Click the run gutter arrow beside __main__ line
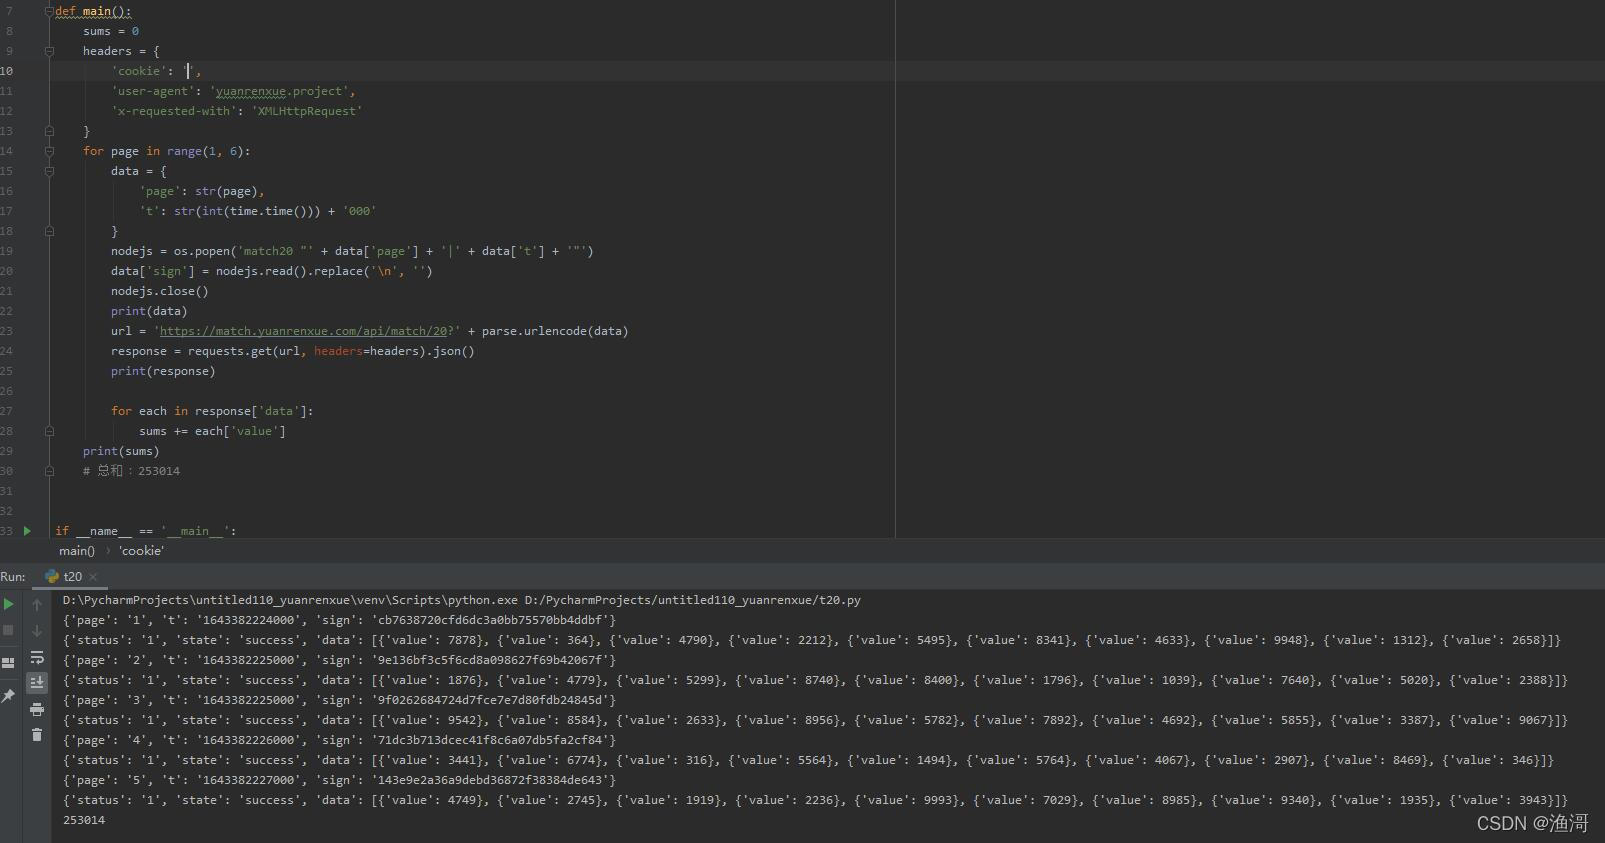This screenshot has width=1605, height=843. pos(27,531)
